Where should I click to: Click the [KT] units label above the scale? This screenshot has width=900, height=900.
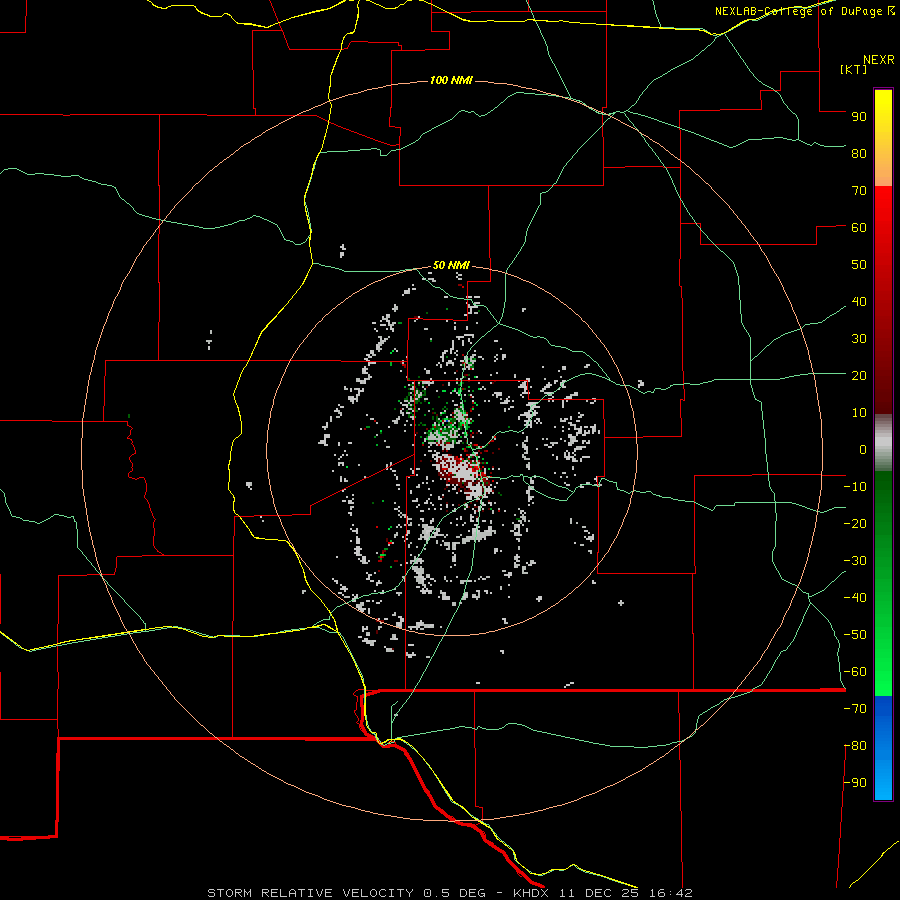point(854,69)
